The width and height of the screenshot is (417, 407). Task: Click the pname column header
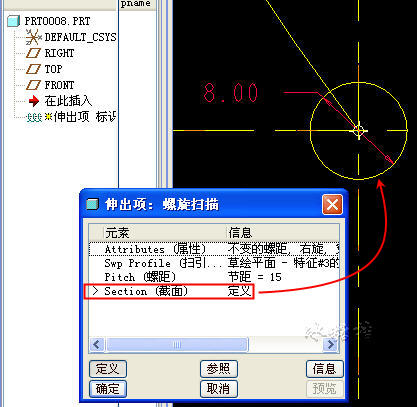pyautogui.click(x=136, y=4)
